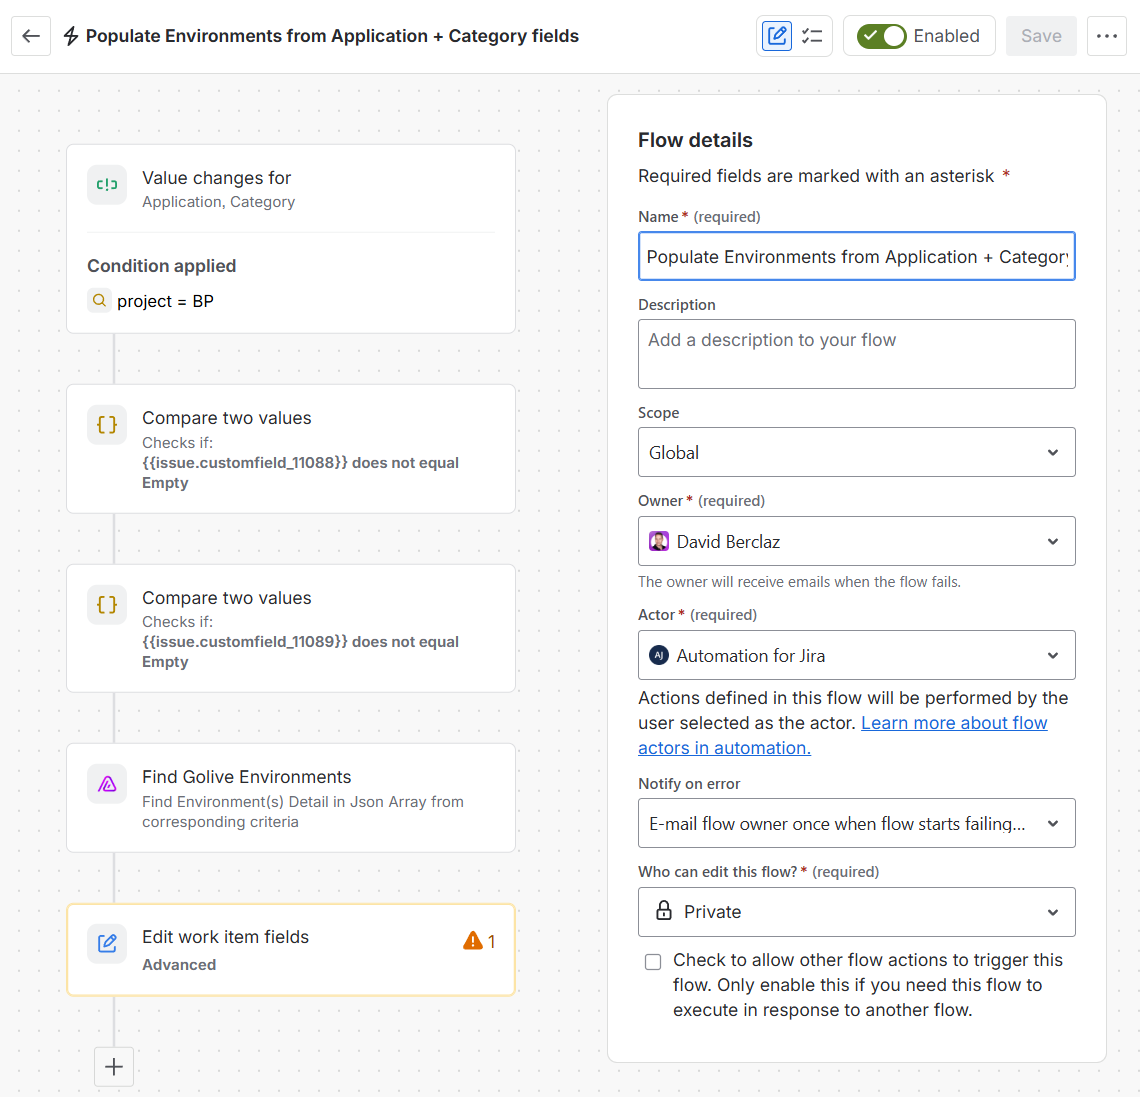Click the lock icon in Private field
This screenshot has height=1097, width=1140.
click(x=664, y=911)
